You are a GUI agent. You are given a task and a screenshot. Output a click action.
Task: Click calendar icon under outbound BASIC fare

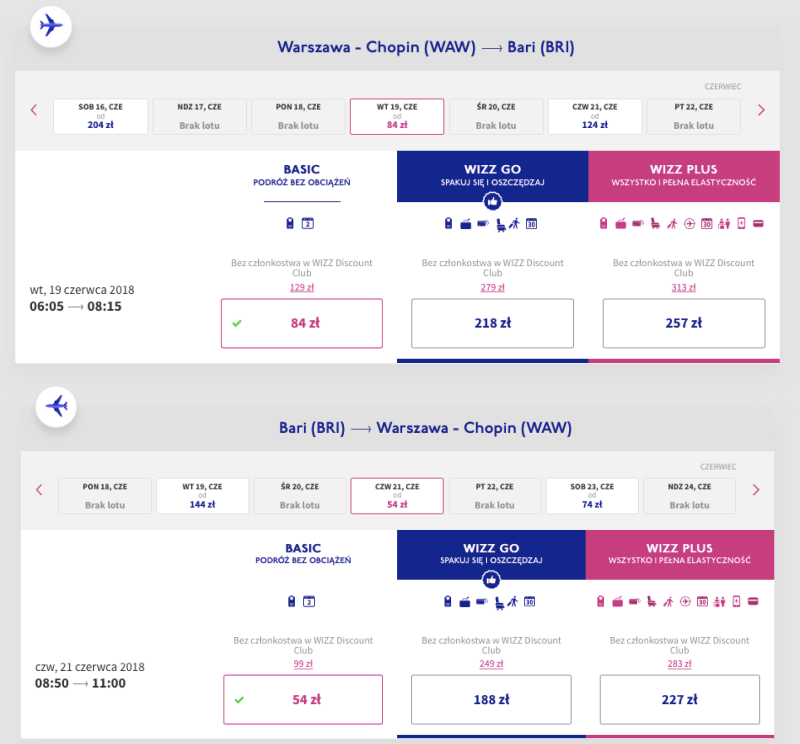click(x=308, y=224)
